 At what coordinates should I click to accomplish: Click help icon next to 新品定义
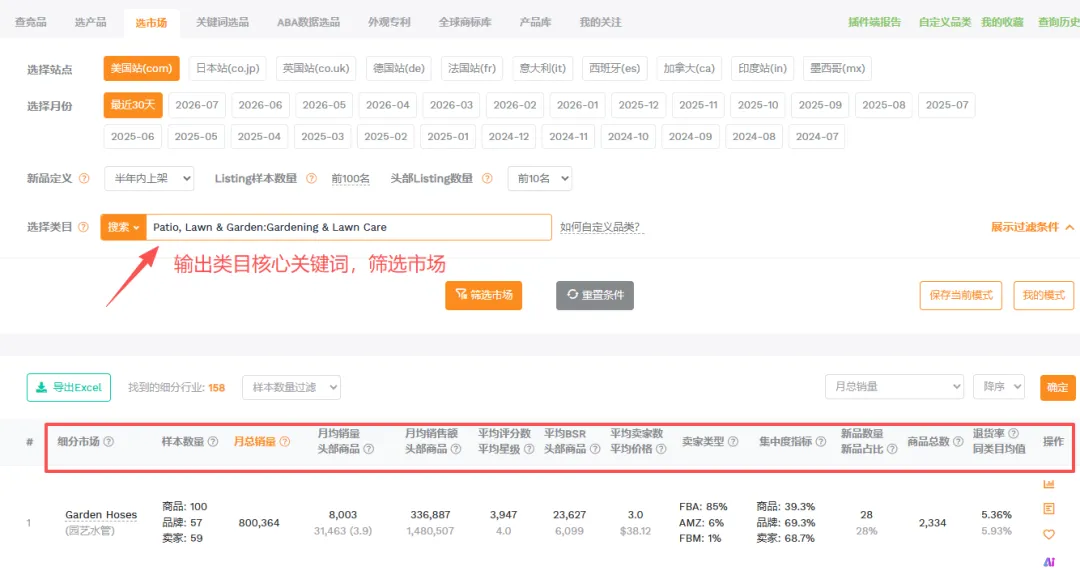pyautogui.click(x=84, y=178)
